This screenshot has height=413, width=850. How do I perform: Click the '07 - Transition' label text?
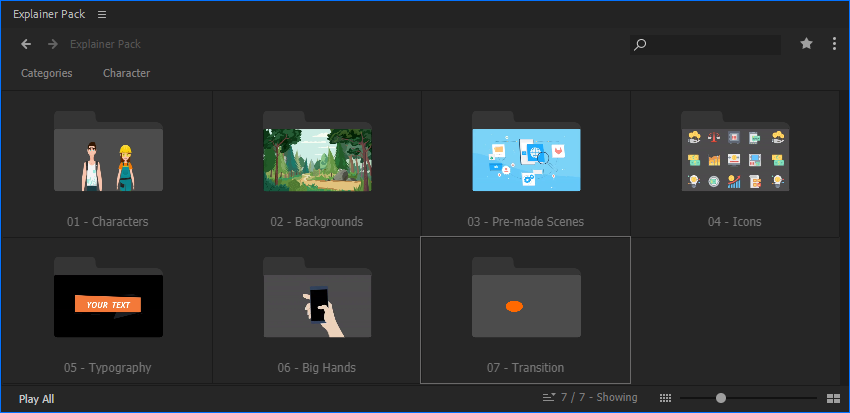(525, 367)
